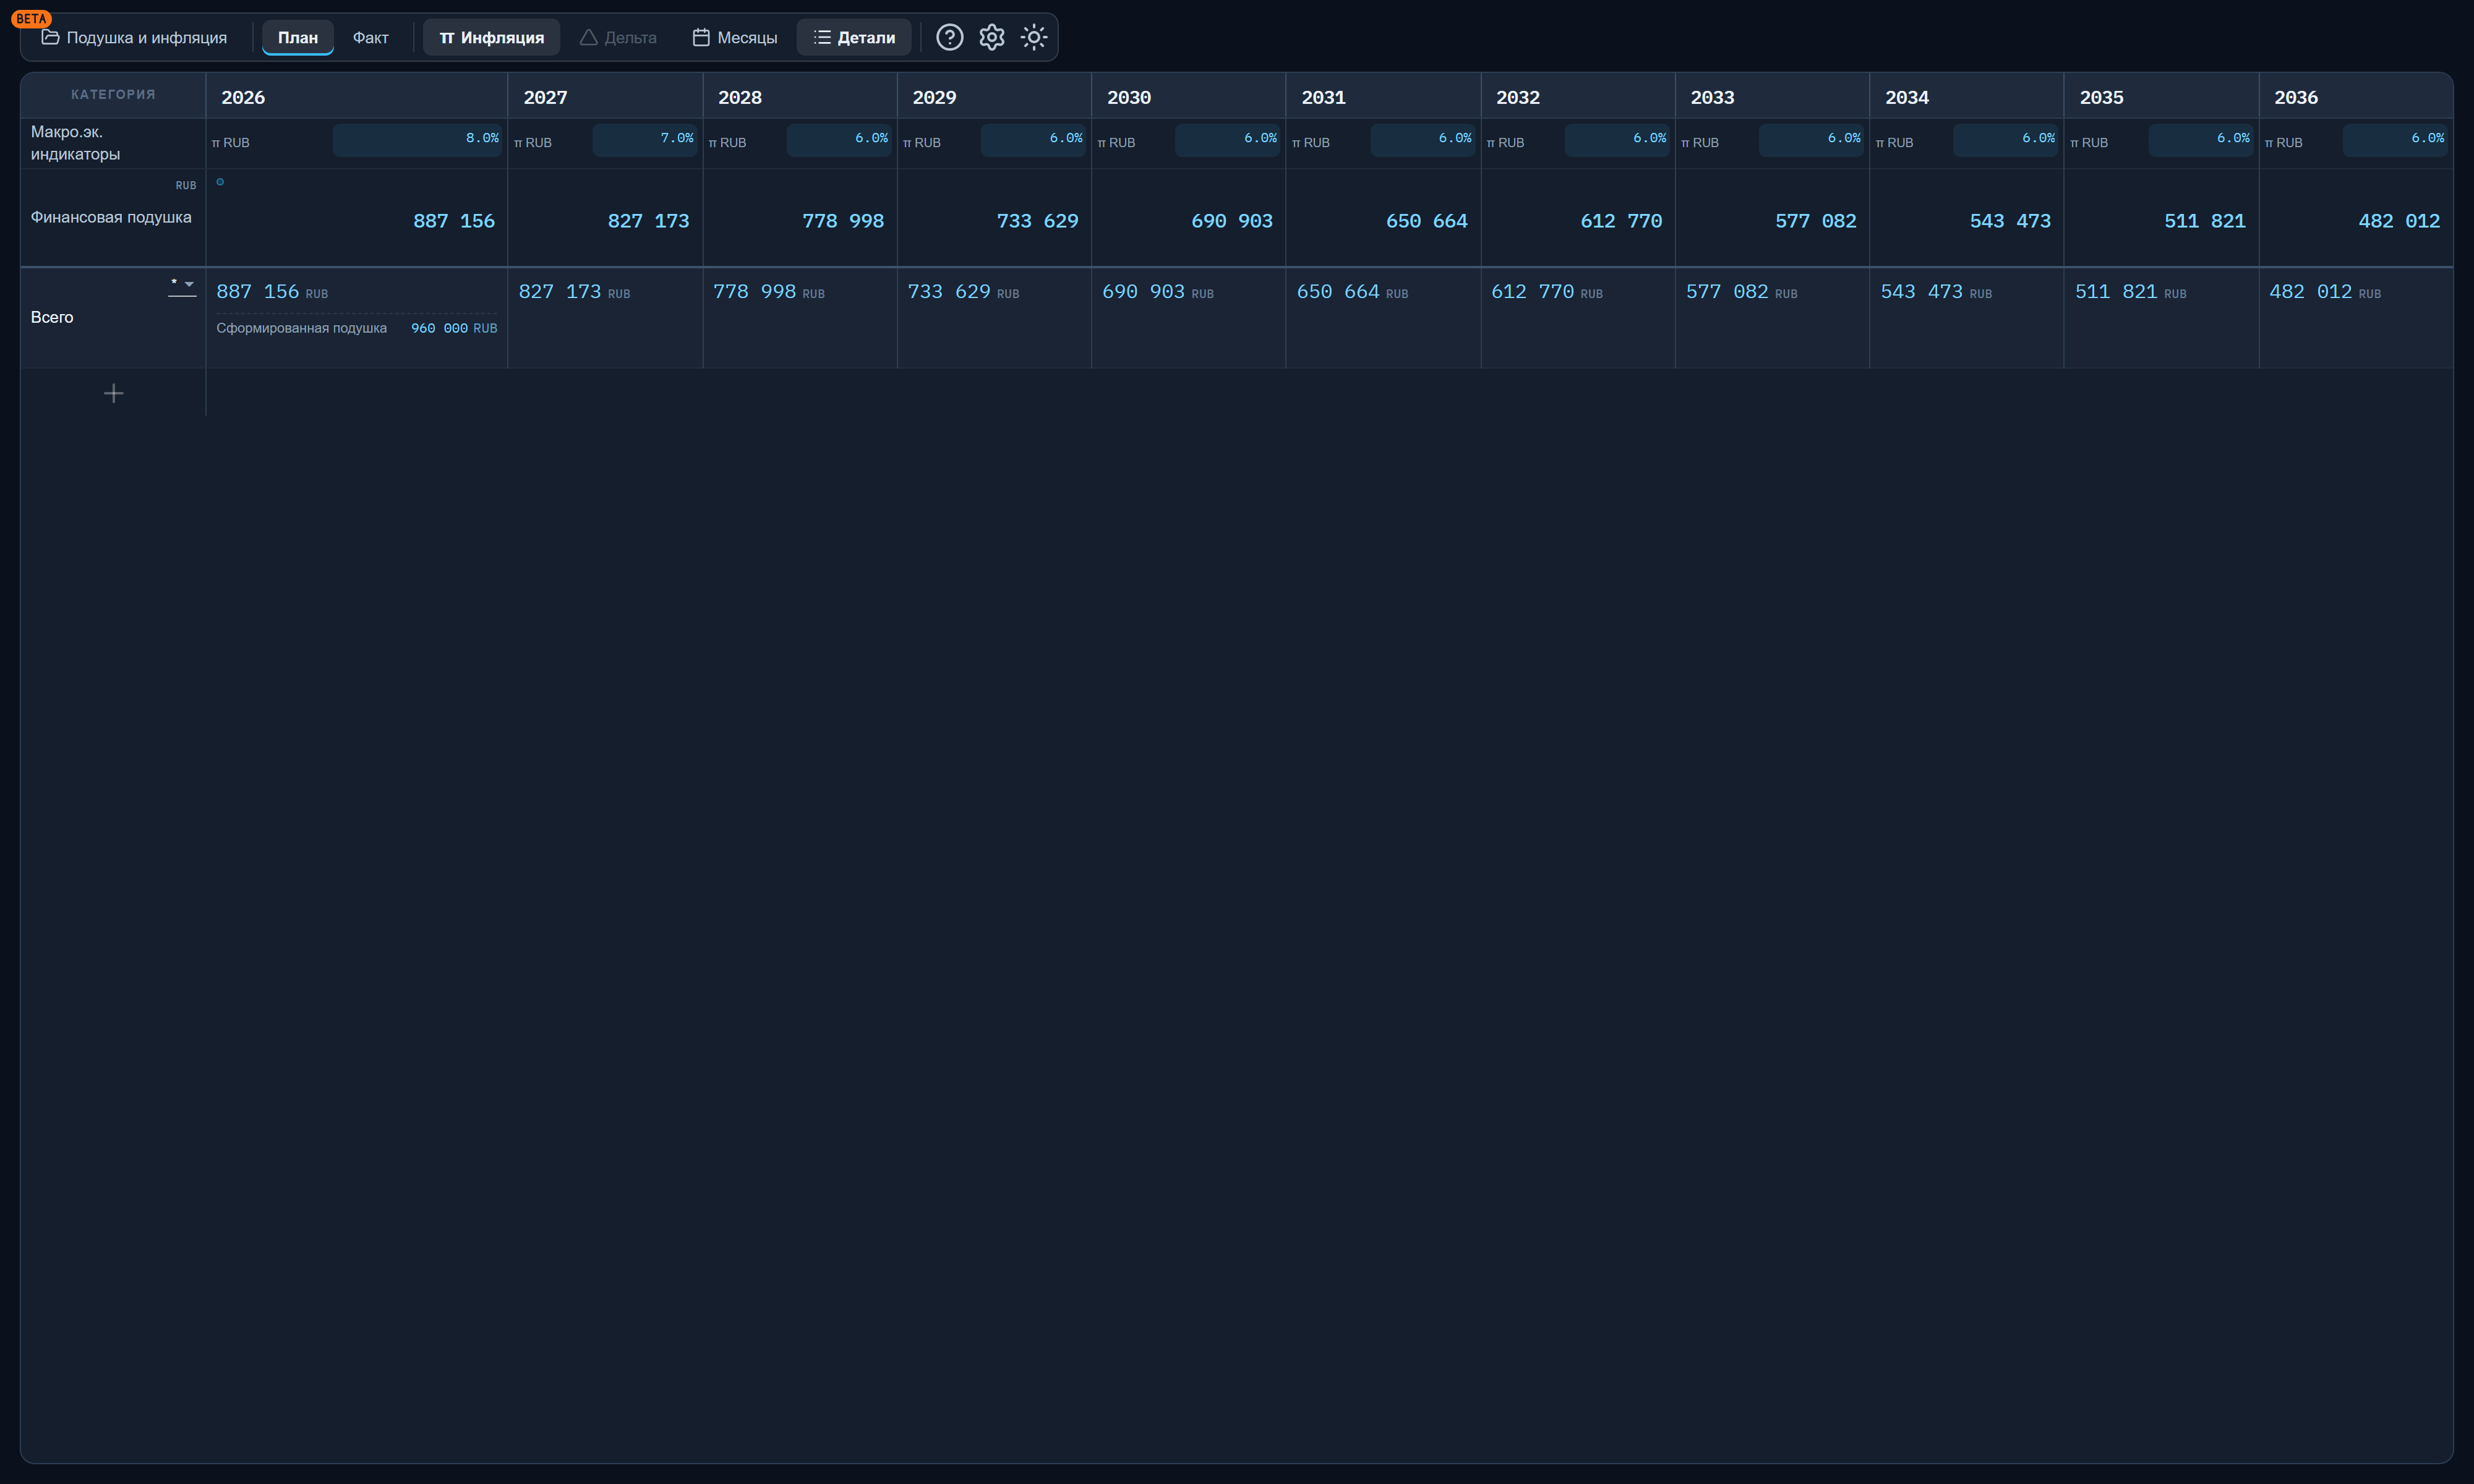Select Финансовая подушка value 543 473
Image resolution: width=2474 pixels, height=1484 pixels.
(2010, 221)
